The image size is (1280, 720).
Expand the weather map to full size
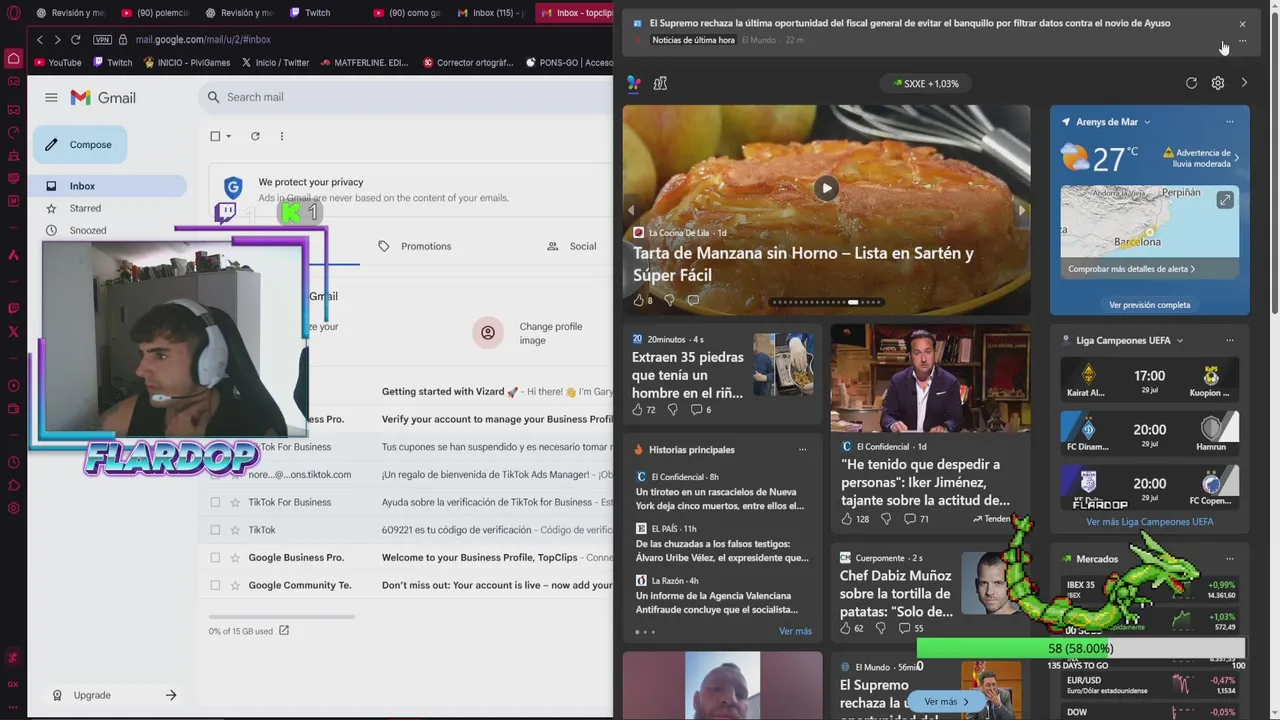(x=1225, y=200)
